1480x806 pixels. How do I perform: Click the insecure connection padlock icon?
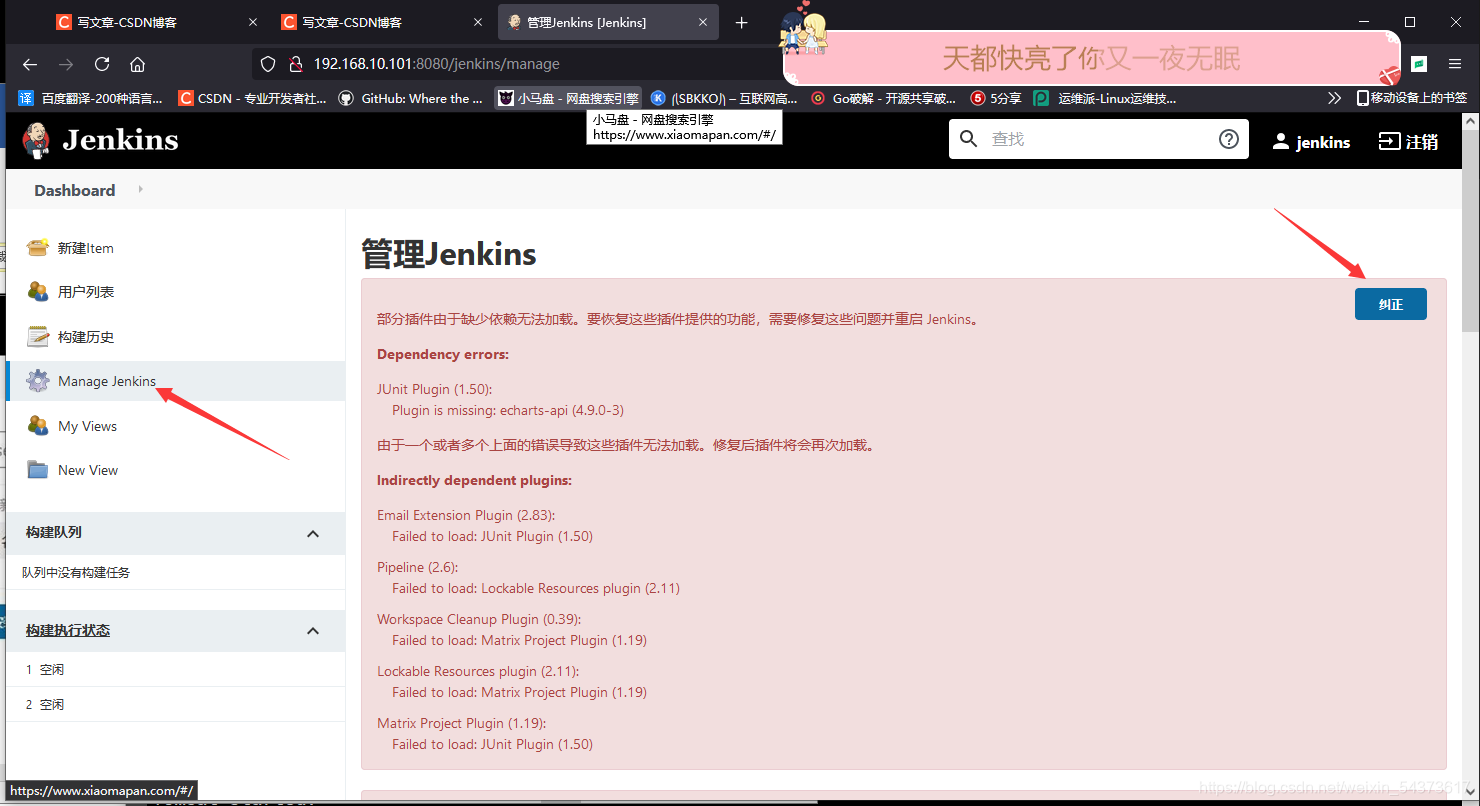[295, 64]
